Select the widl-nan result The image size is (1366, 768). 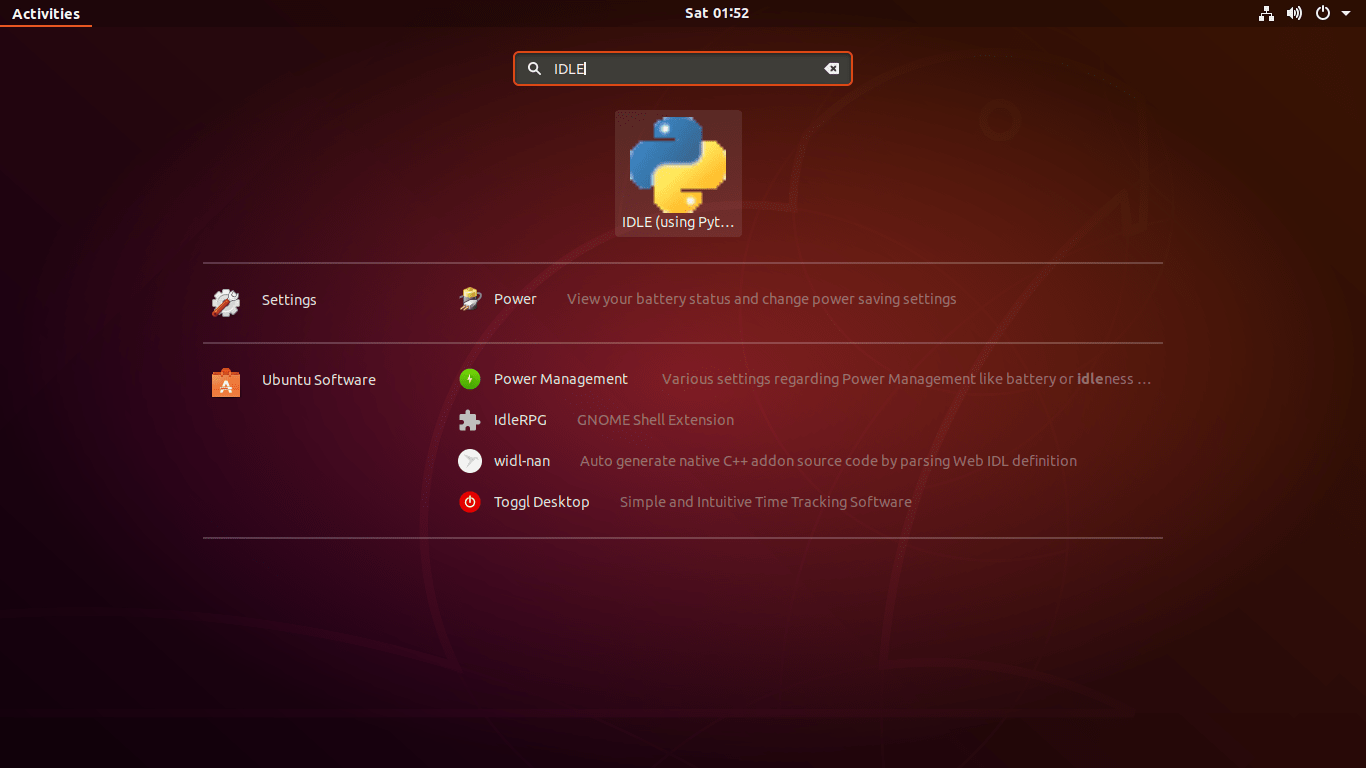coord(522,461)
